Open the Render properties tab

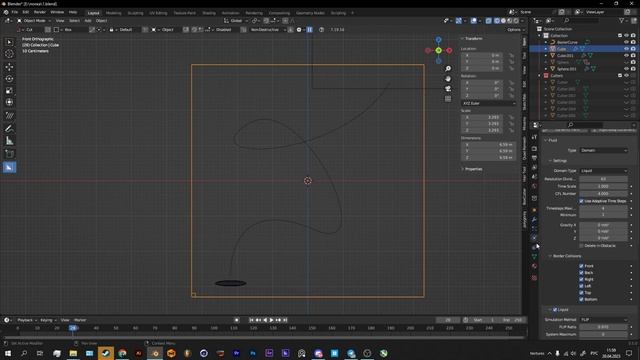[x=534, y=149]
